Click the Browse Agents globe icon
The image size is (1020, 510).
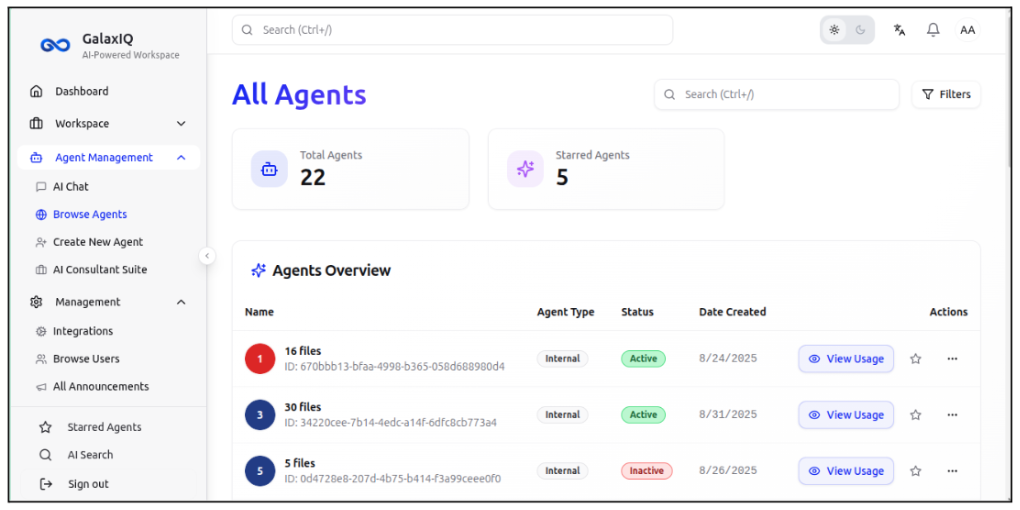(41, 215)
